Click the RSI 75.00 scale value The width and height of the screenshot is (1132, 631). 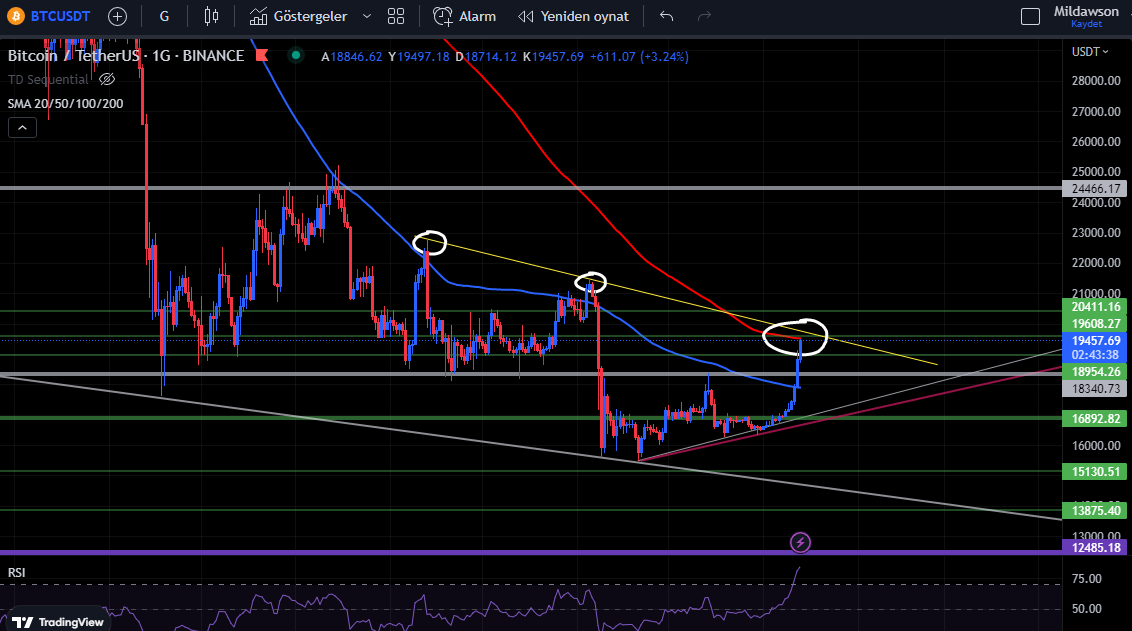(1087, 579)
